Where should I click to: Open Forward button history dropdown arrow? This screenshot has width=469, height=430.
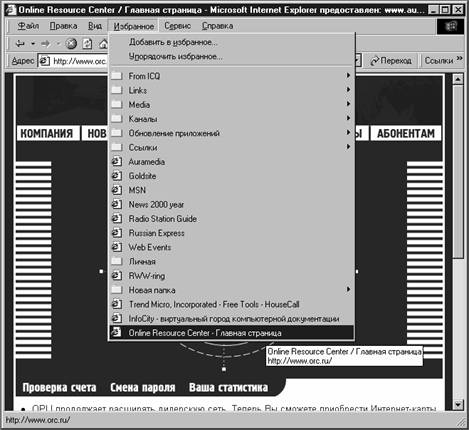pyautogui.click(x=58, y=44)
